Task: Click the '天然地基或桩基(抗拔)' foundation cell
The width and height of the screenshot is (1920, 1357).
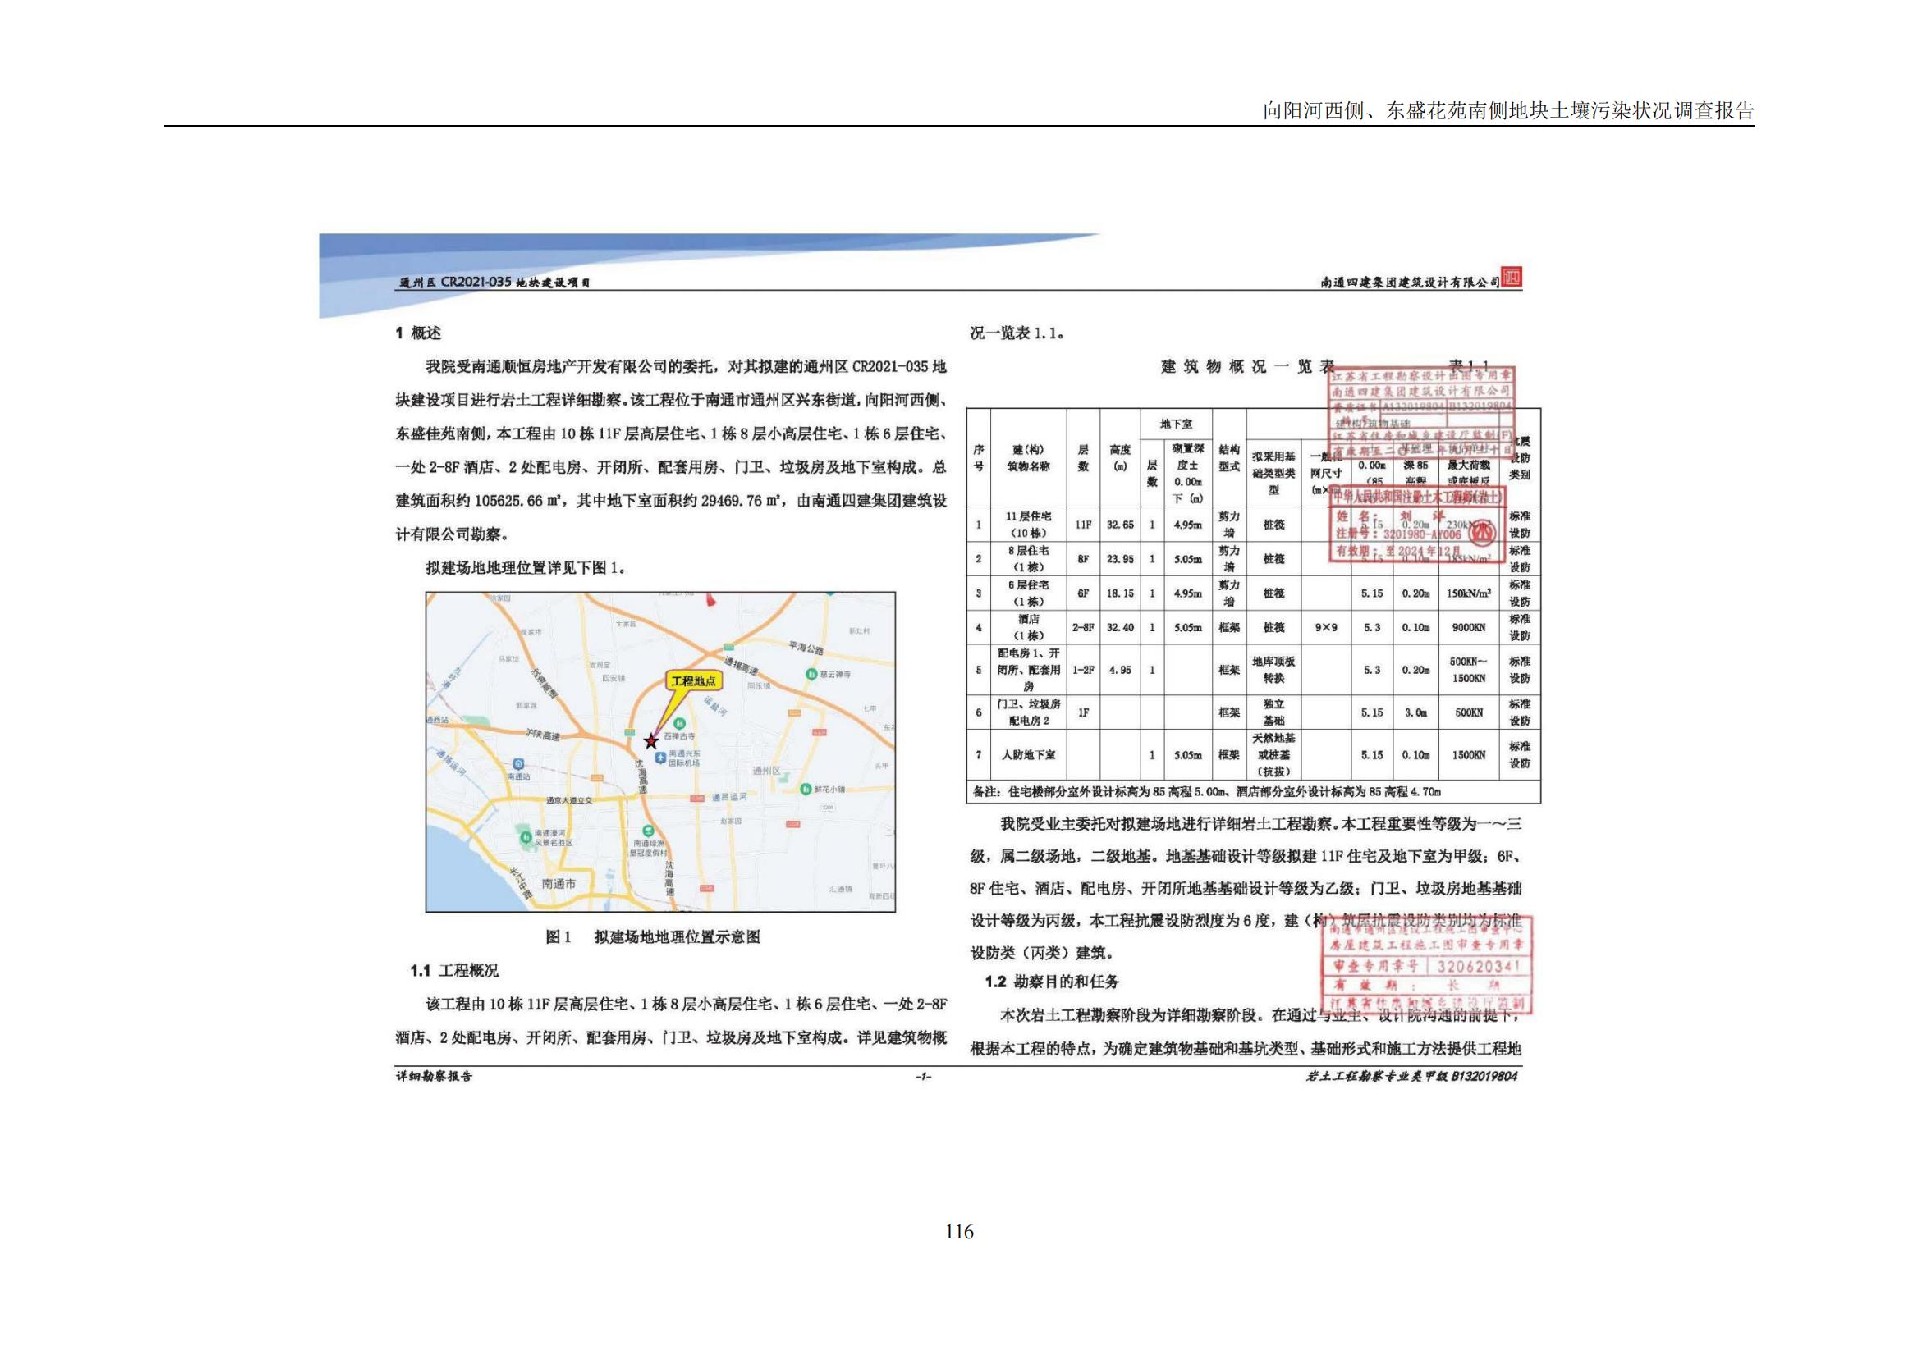Action: pos(1273,755)
